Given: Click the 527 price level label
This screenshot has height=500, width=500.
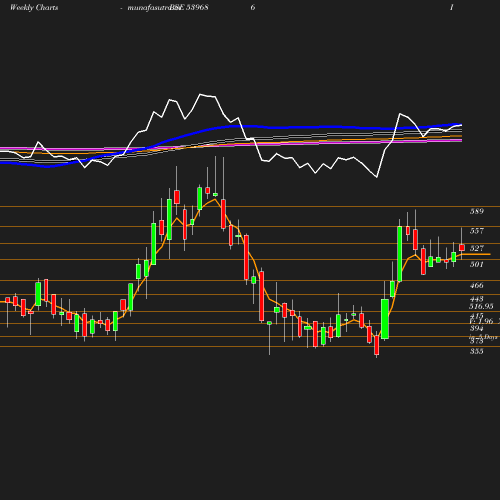Looking at the screenshot, I should click(x=477, y=248).
